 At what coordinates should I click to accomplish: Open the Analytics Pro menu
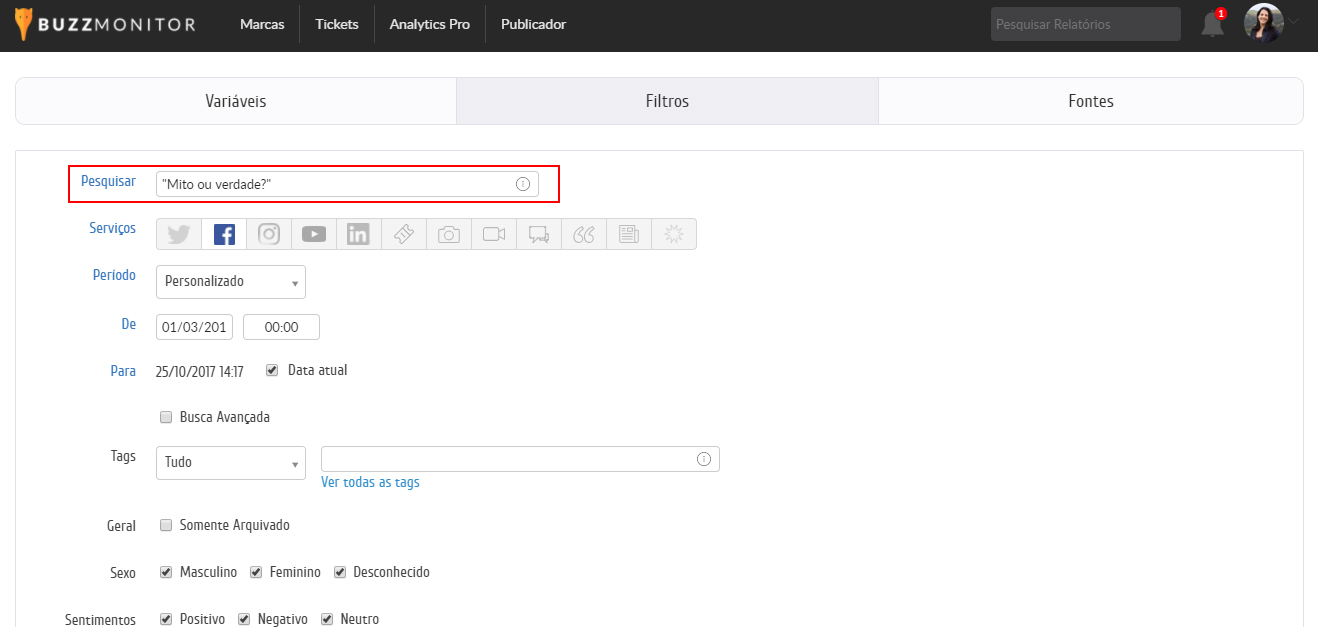[x=429, y=24]
